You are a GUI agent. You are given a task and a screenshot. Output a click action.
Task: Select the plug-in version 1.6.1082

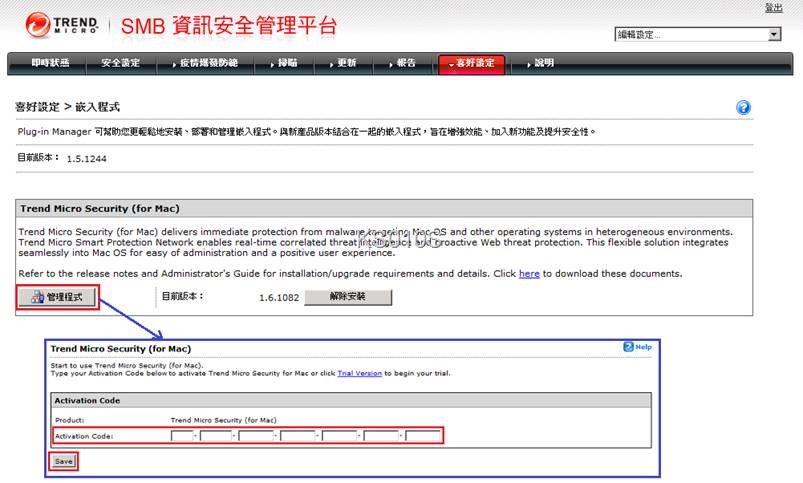click(x=279, y=298)
